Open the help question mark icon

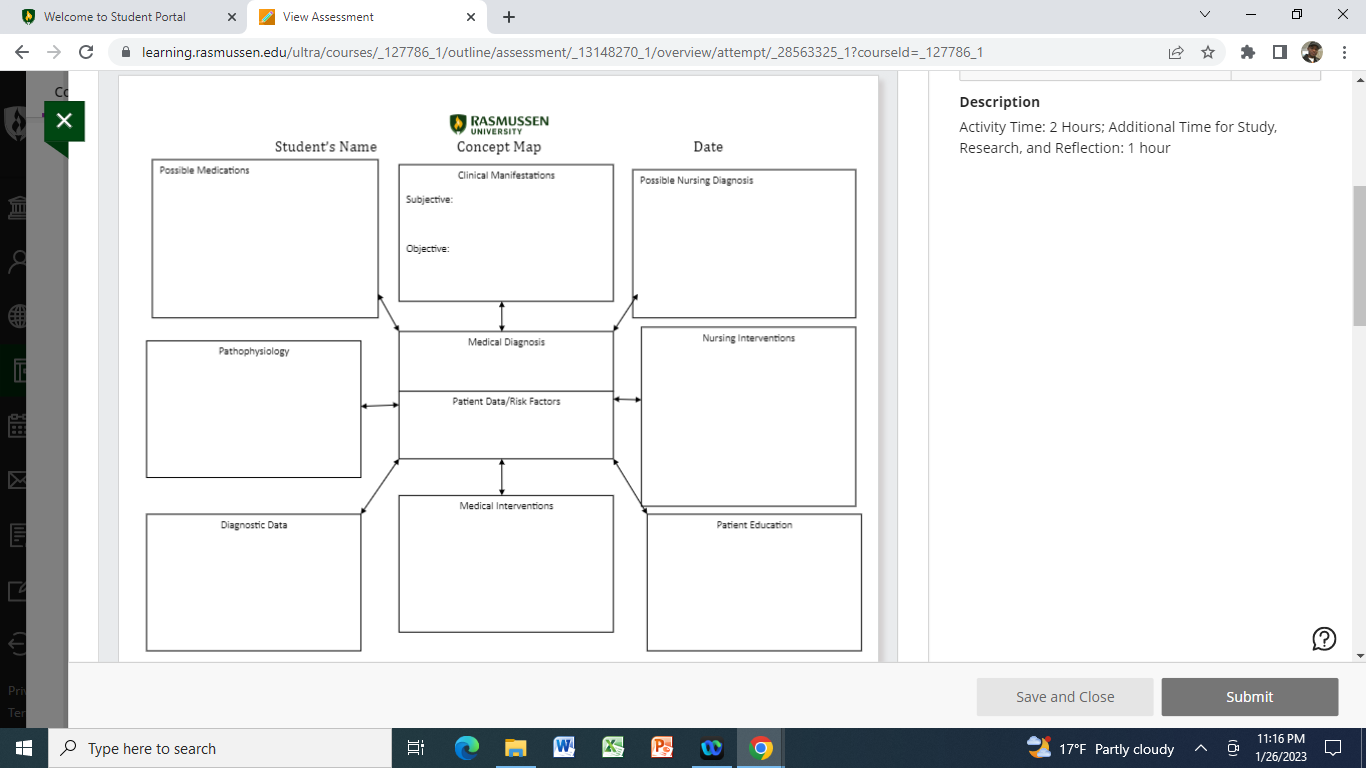1324,639
